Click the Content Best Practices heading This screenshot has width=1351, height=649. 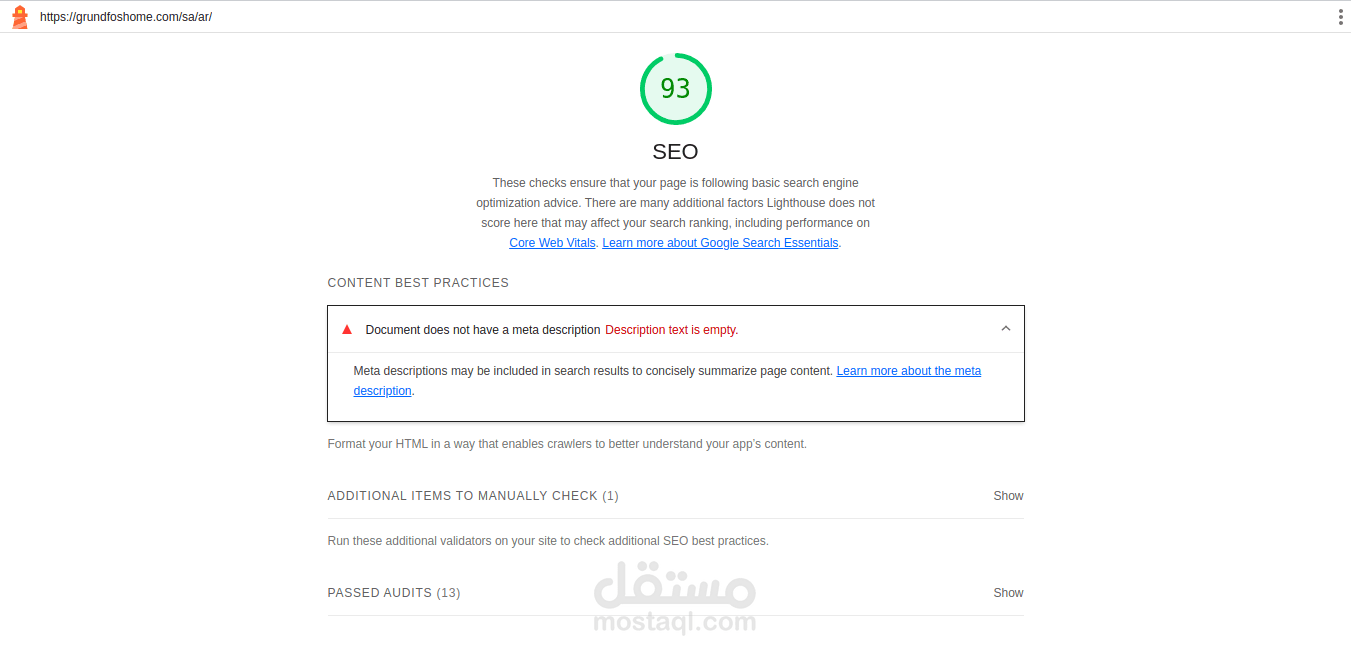point(418,283)
